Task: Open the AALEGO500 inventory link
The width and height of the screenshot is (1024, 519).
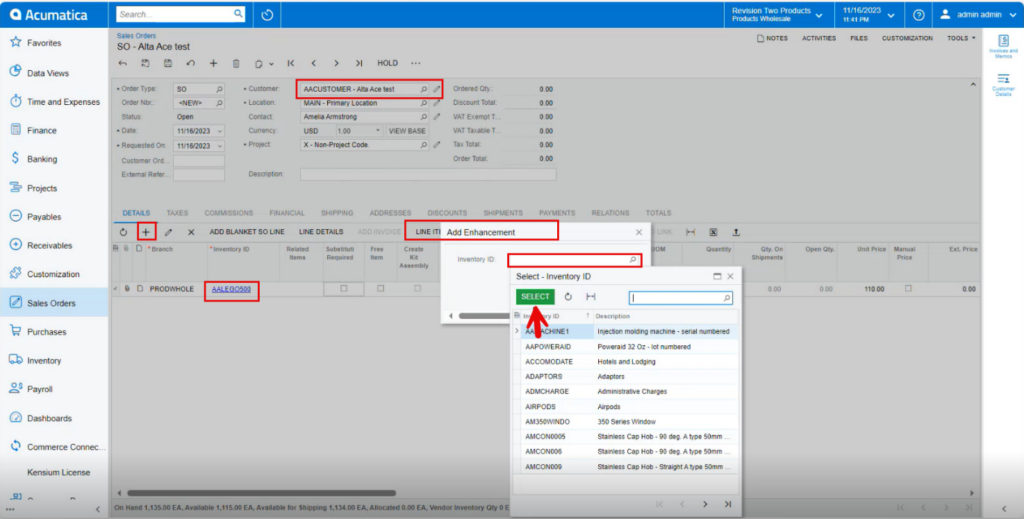Action: [231, 289]
